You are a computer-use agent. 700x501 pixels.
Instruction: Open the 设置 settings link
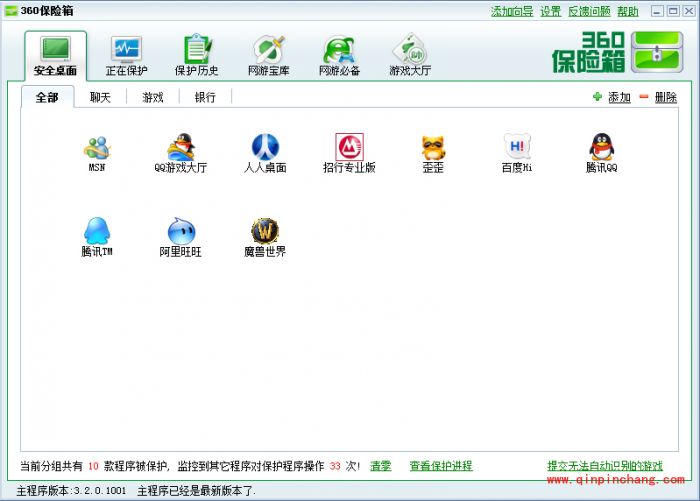tap(550, 11)
